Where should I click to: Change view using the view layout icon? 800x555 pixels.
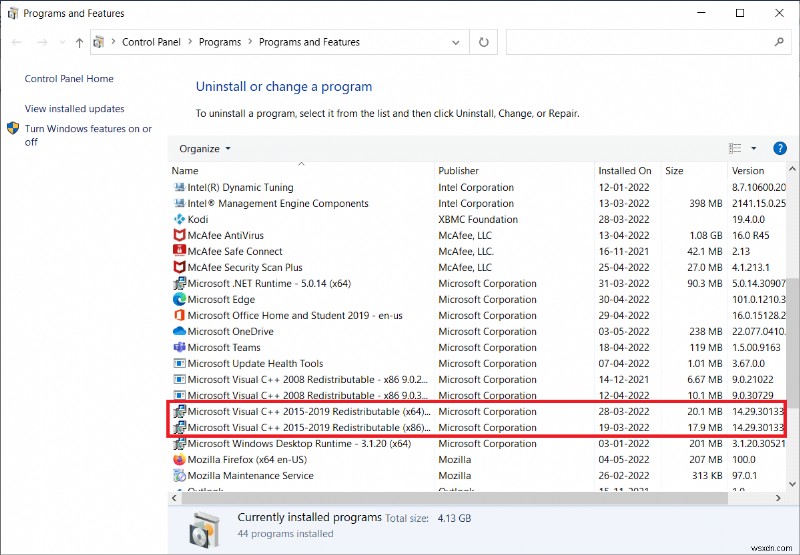735,148
